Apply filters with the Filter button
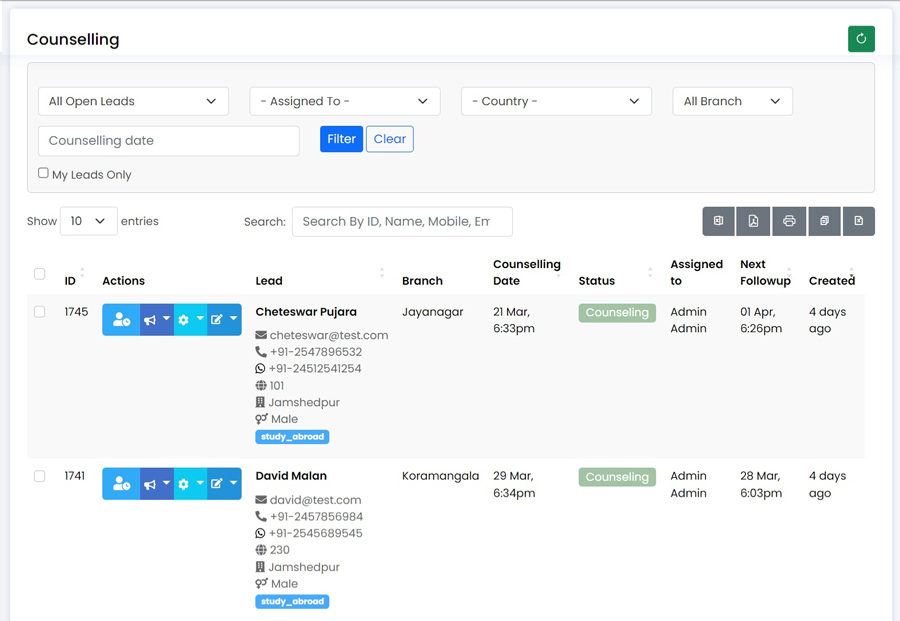900x621 pixels. tap(342, 139)
